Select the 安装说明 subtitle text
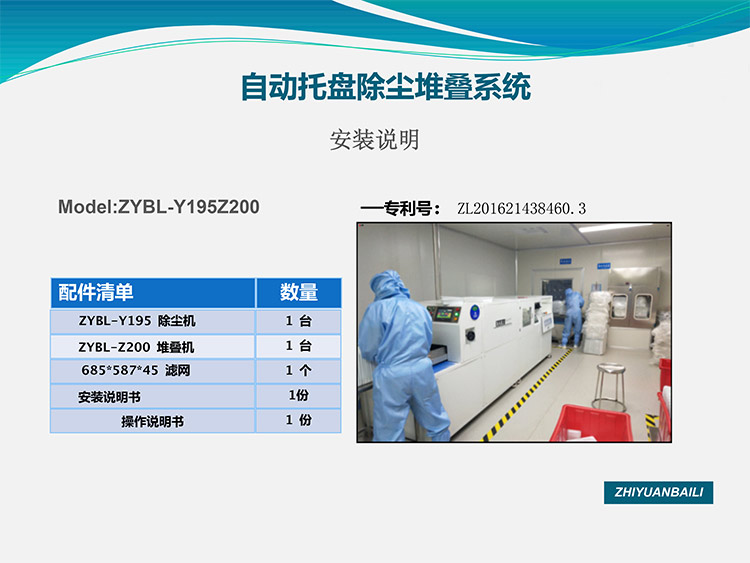Image resolution: width=750 pixels, height=563 pixels. [x=374, y=140]
